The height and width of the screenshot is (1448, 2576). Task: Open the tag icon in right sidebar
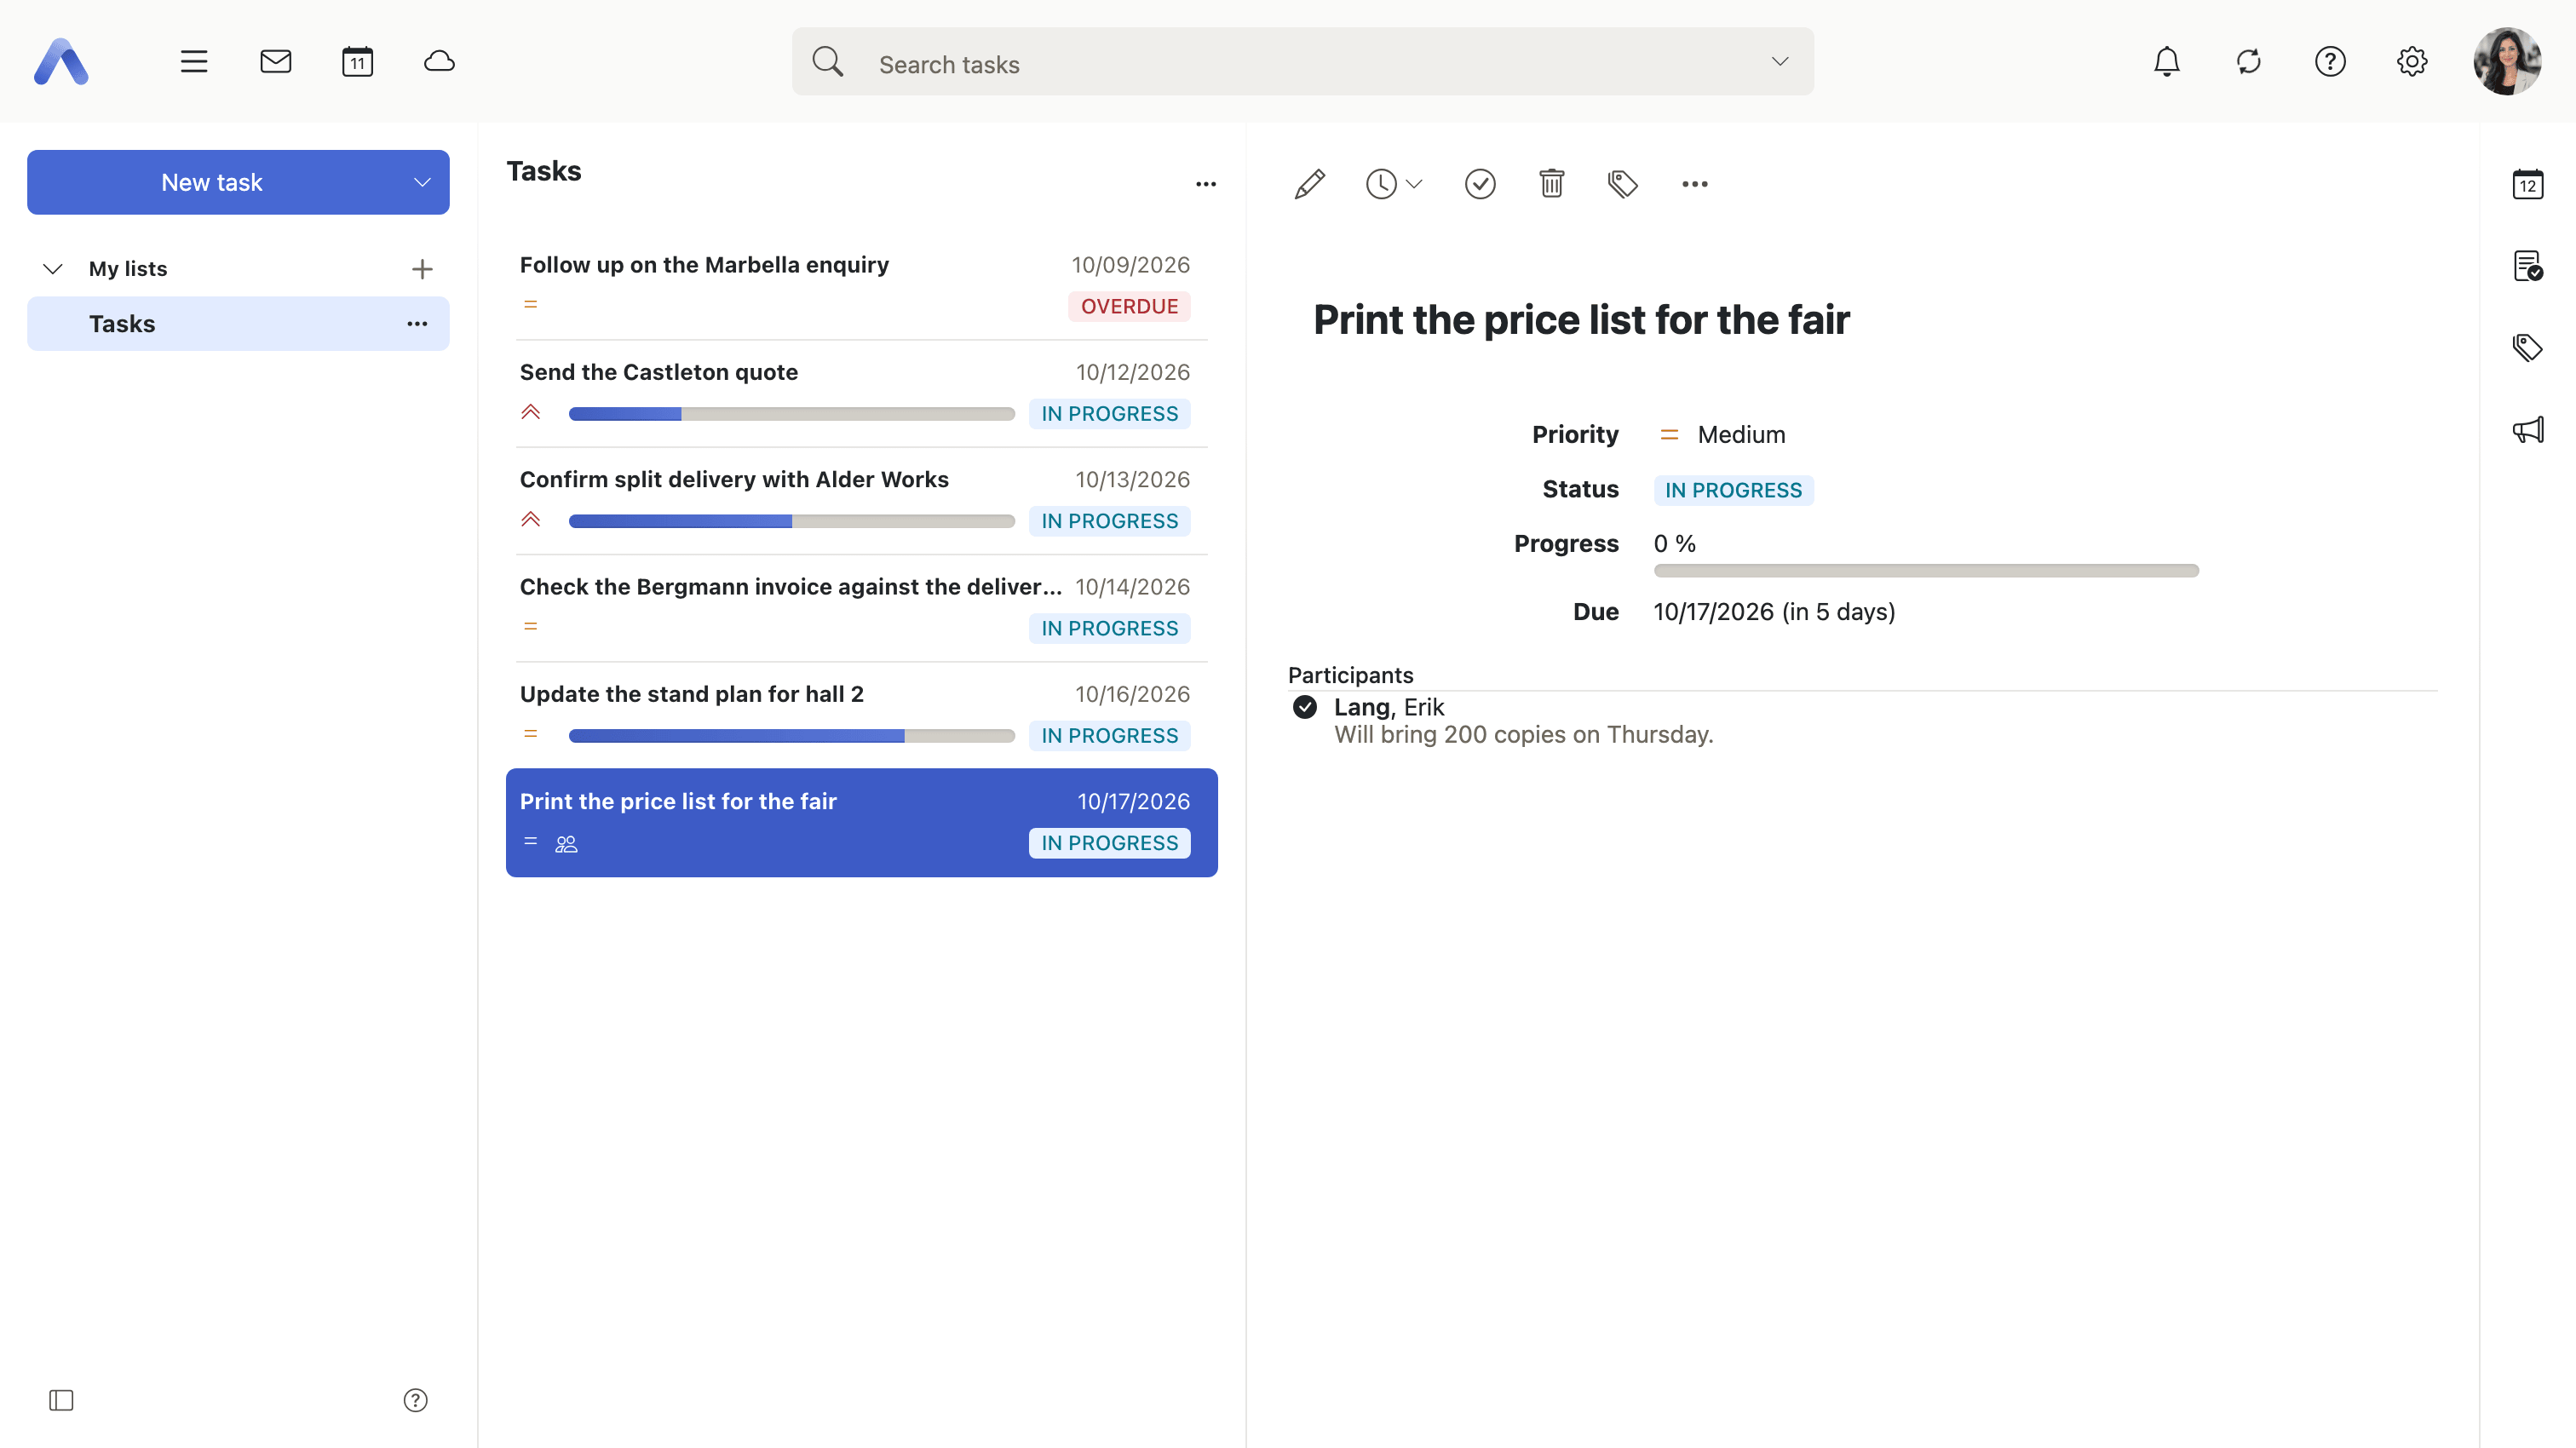pos(2528,348)
